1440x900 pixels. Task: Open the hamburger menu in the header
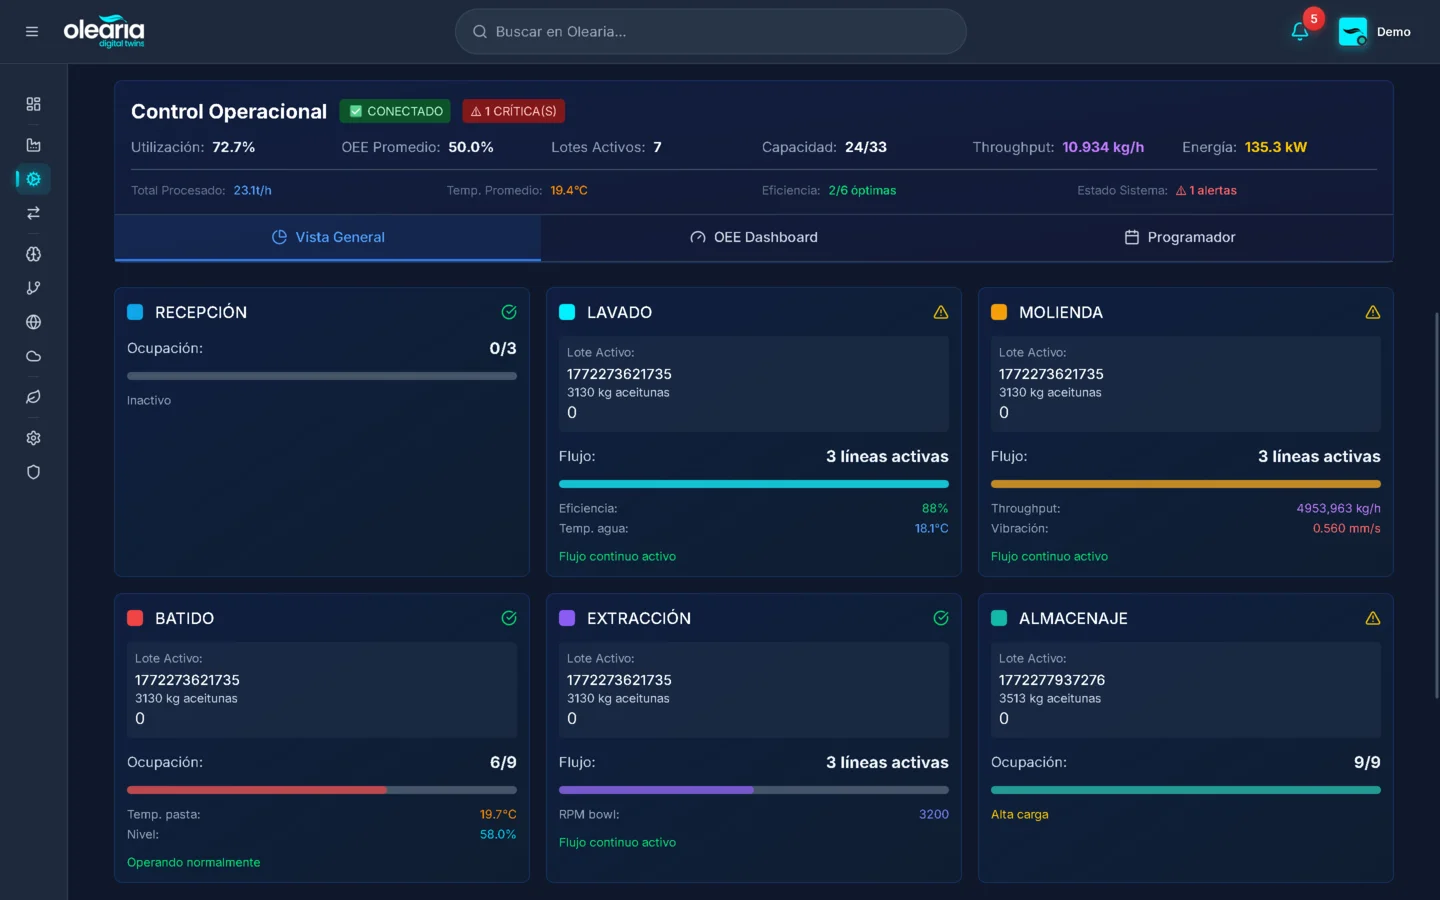click(x=32, y=32)
